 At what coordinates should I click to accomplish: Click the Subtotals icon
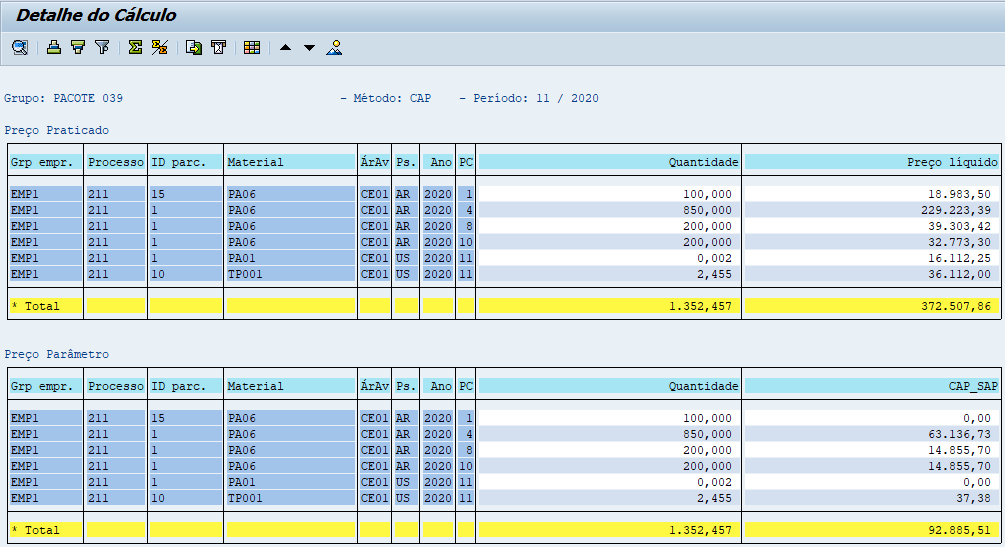(159, 47)
